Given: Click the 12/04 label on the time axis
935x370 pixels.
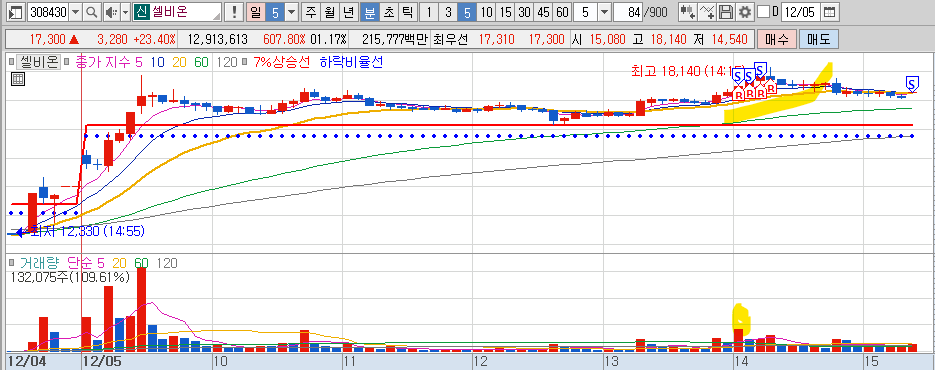Looking at the screenshot, I should click(x=26, y=362).
